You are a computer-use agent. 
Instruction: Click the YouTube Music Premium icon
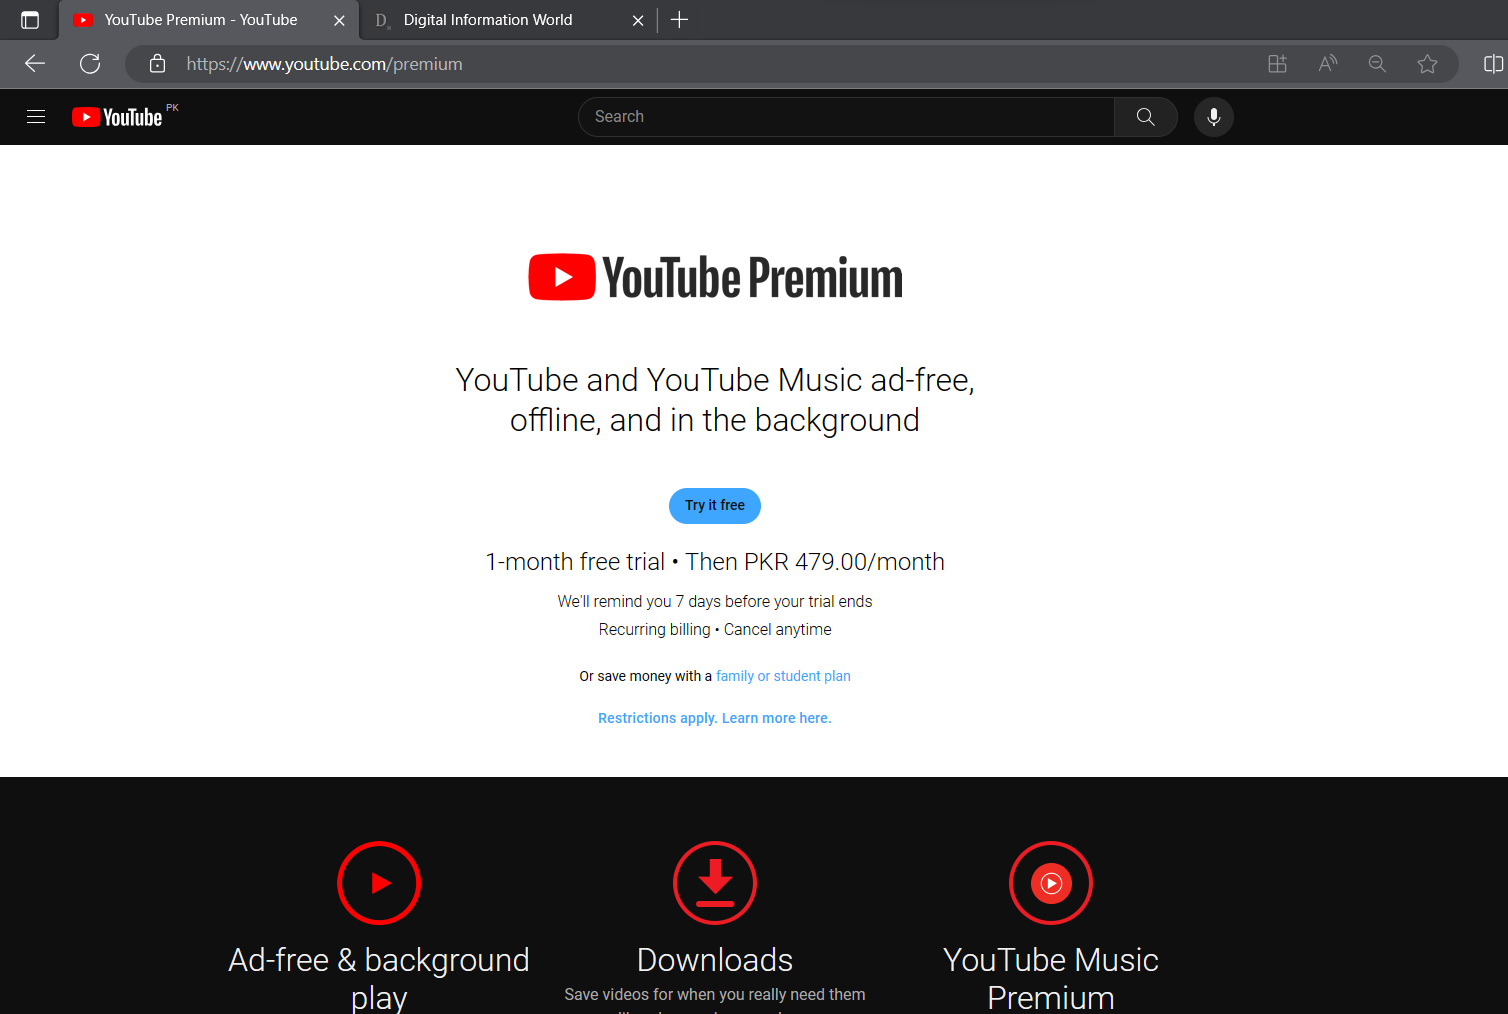(1051, 883)
